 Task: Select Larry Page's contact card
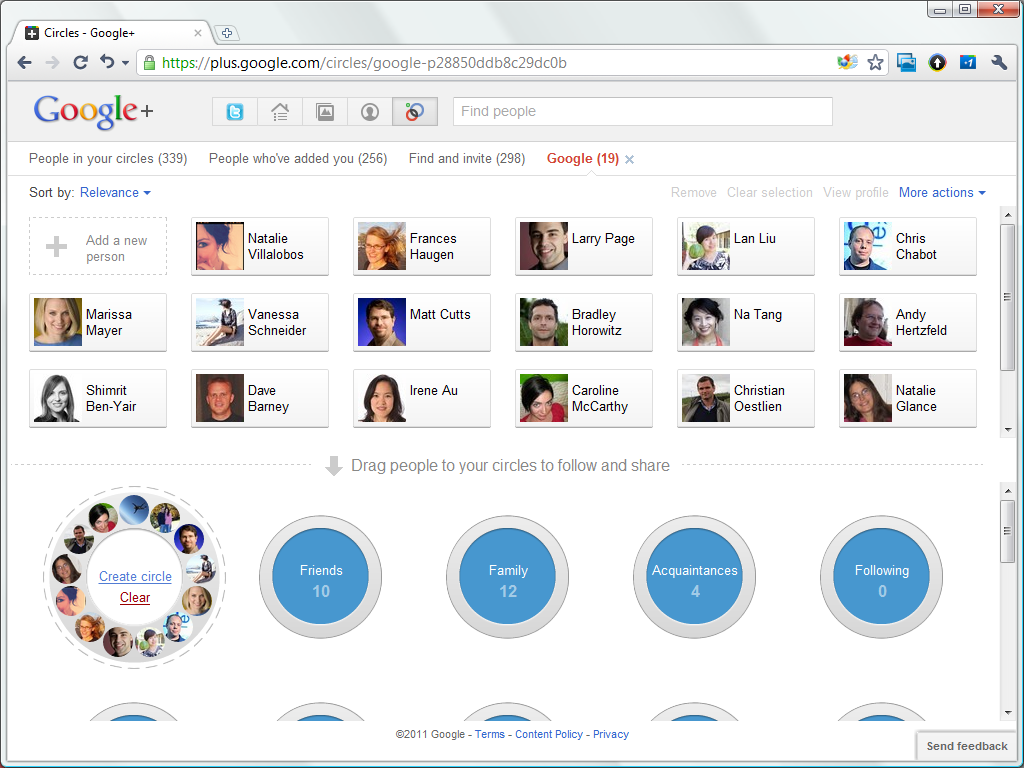(584, 246)
